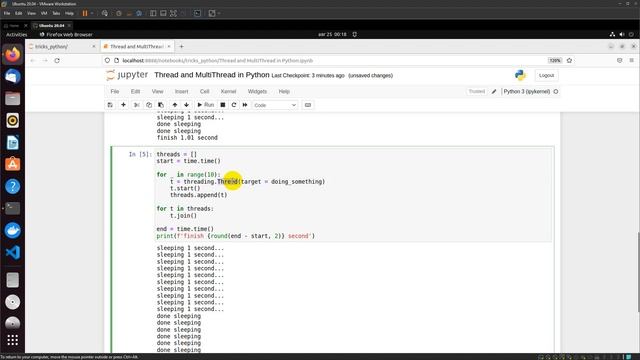This screenshot has height=360, width=640.
Task: Restart kernel and run all cells icon
Action: [x=245, y=105]
